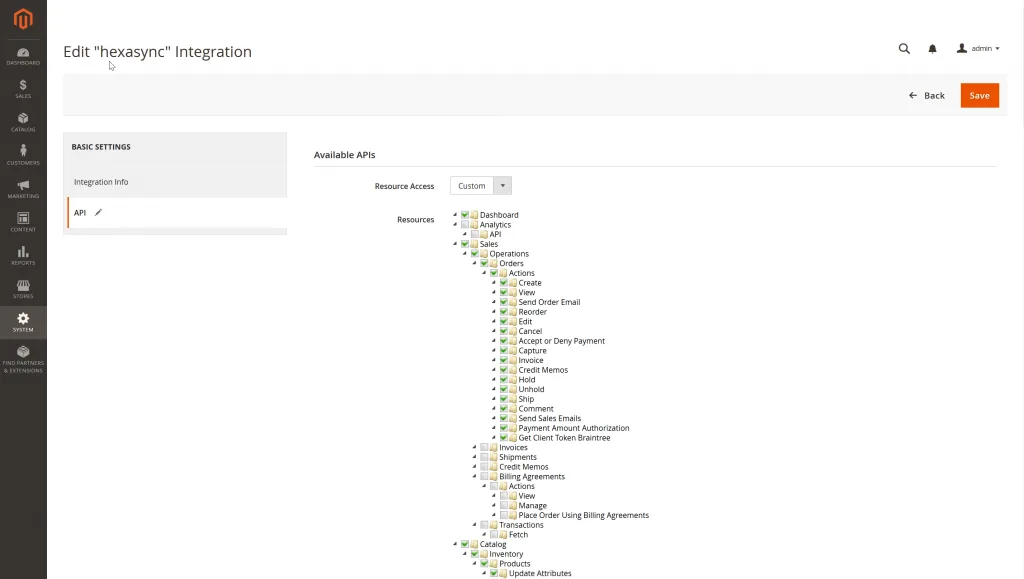Open the Customers sidebar menu
Viewport: 1024px width, 579px height.
[x=23, y=155]
